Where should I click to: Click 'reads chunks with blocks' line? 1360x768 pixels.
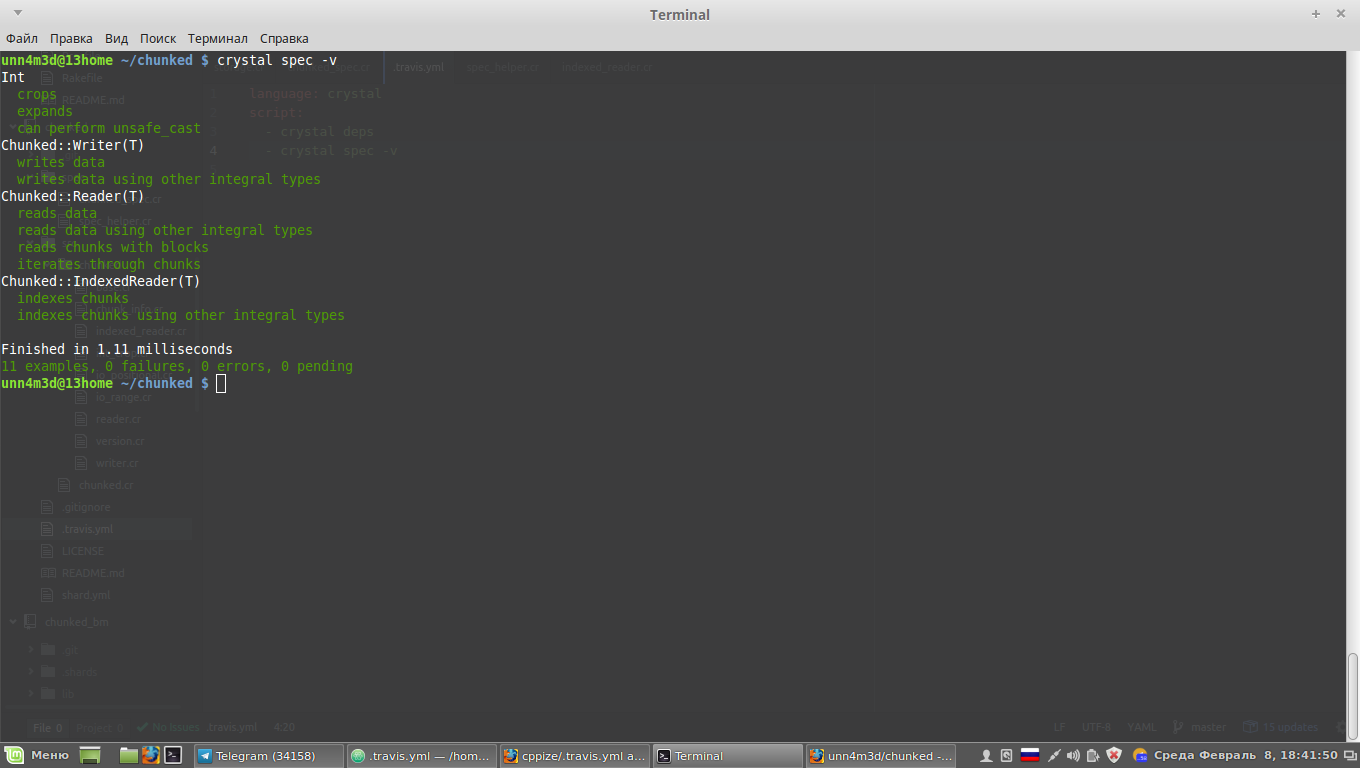tap(113, 247)
